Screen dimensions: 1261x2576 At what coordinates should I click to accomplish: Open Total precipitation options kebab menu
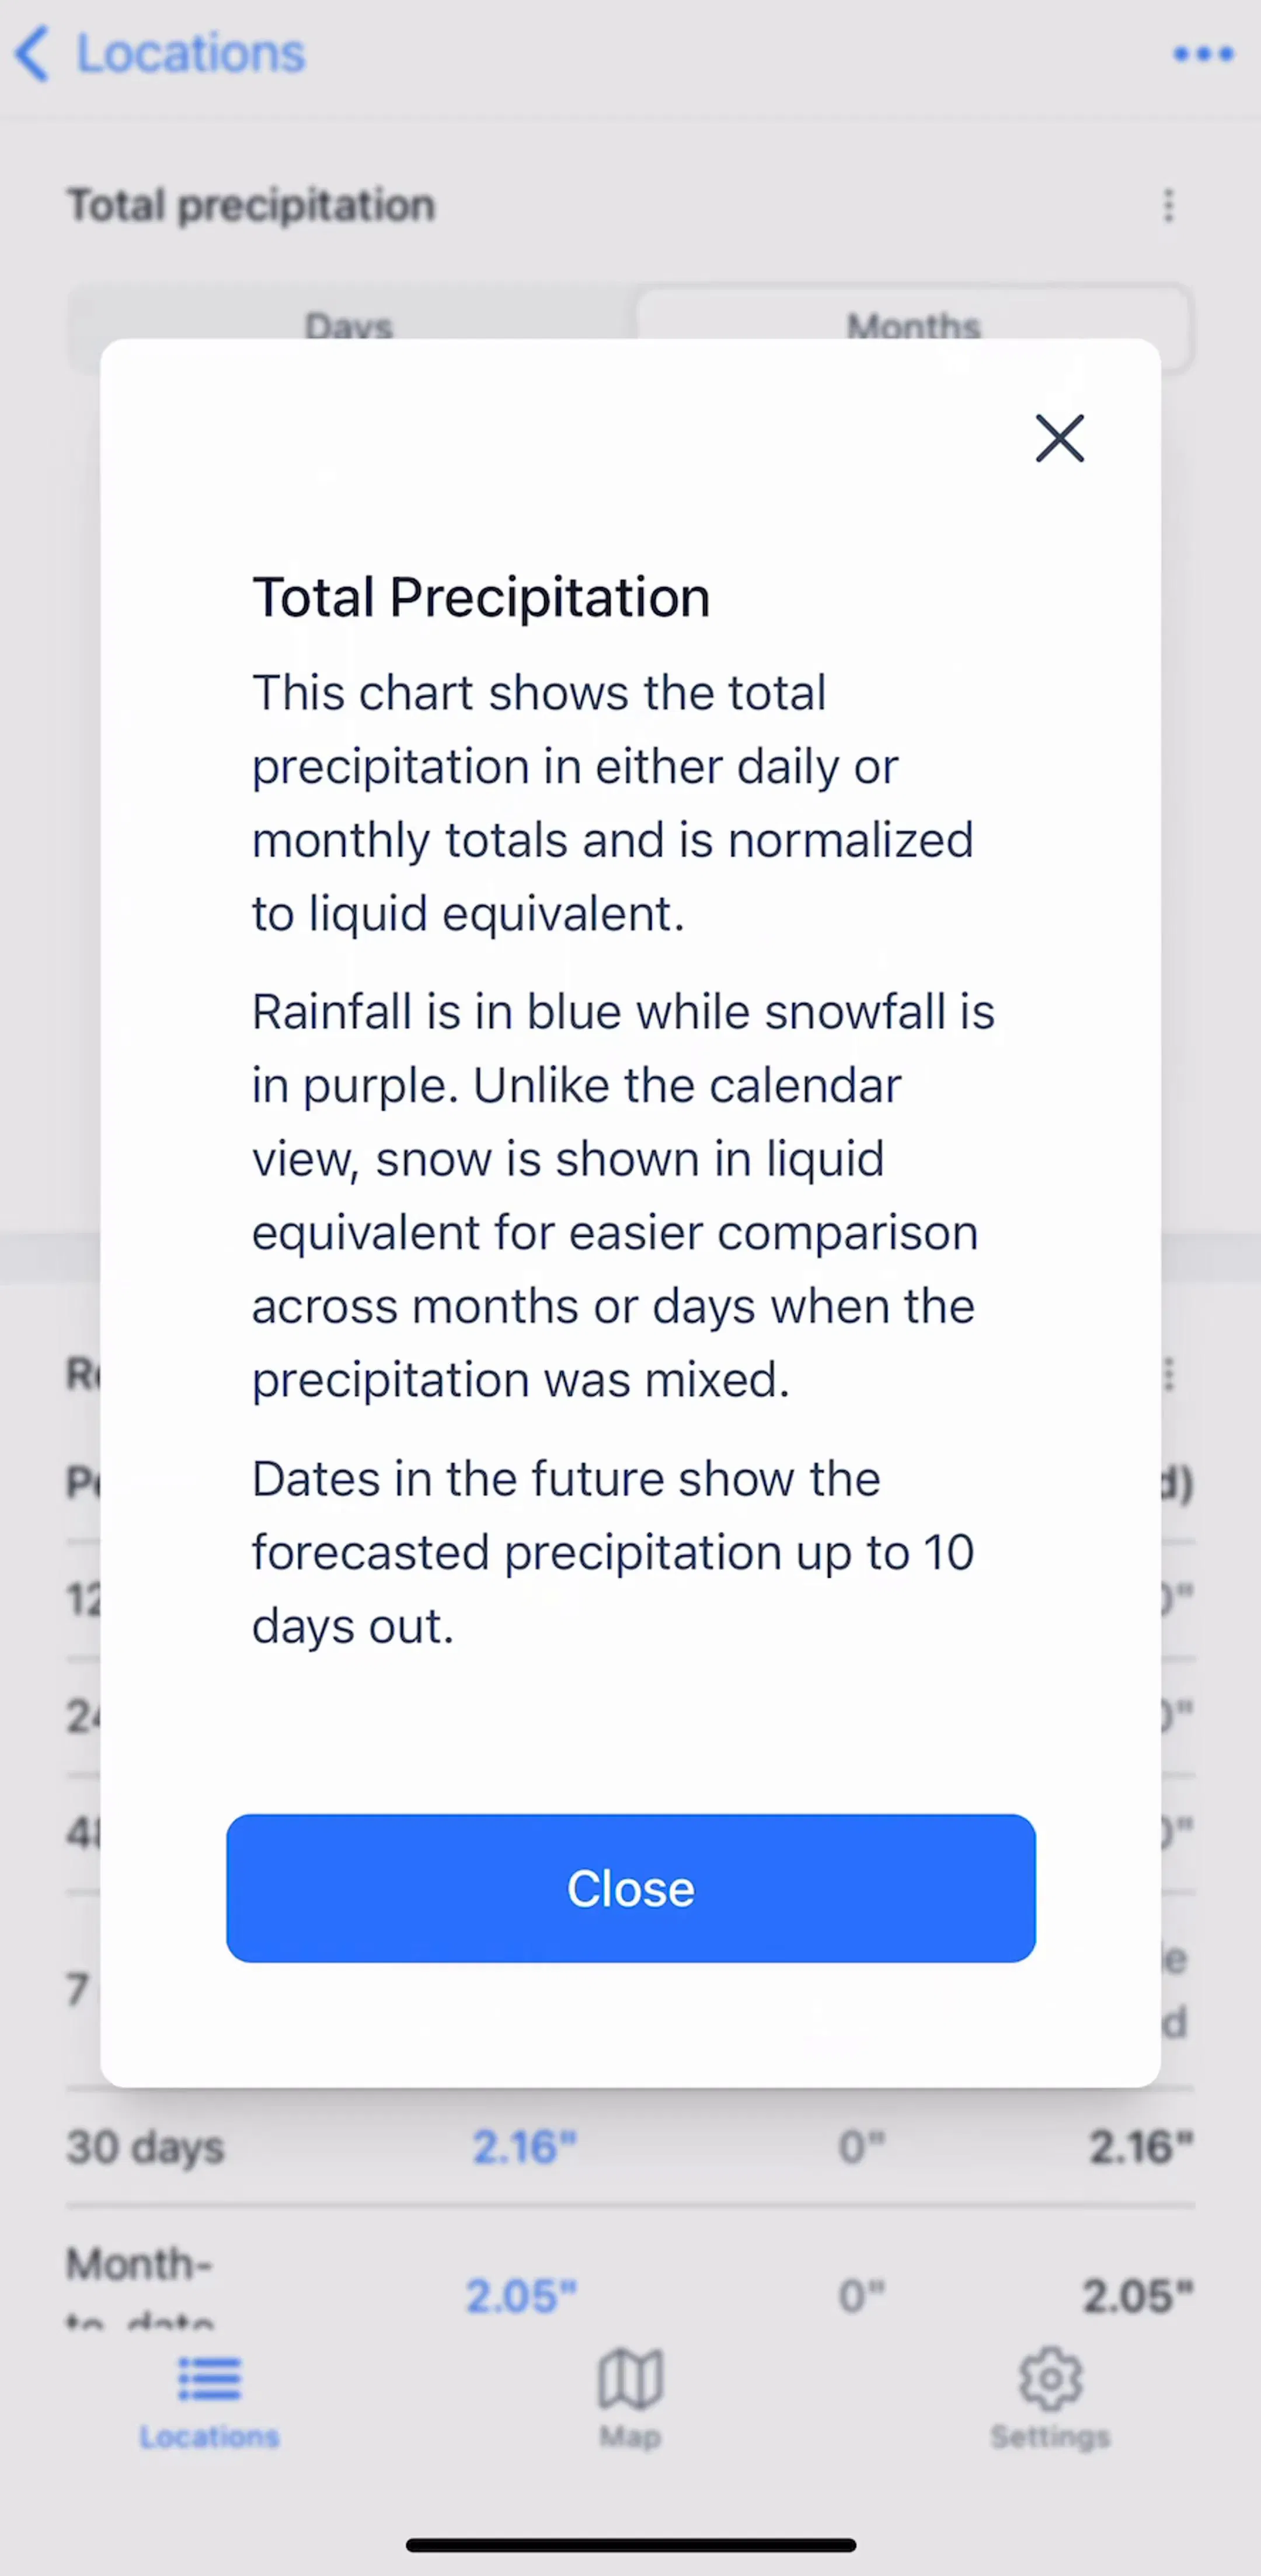tap(1168, 205)
